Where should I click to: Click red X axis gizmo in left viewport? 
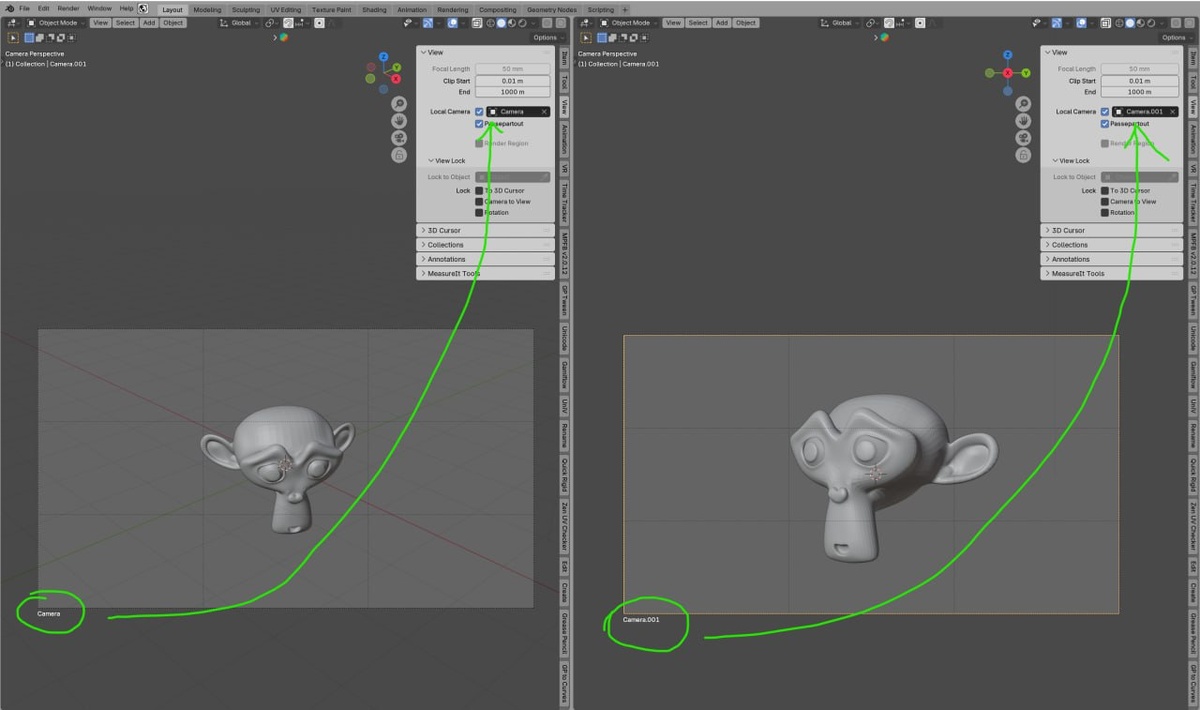(396, 78)
